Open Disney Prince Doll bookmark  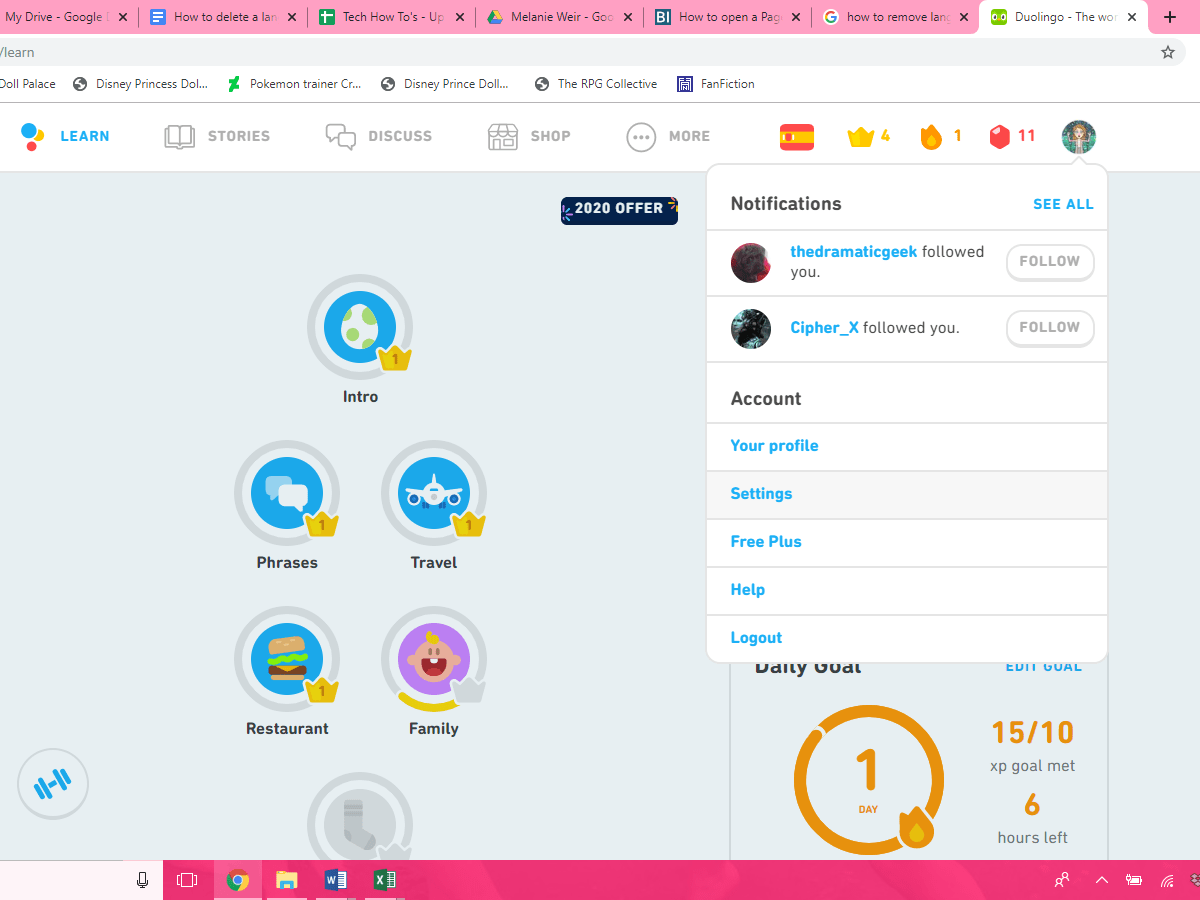(445, 84)
